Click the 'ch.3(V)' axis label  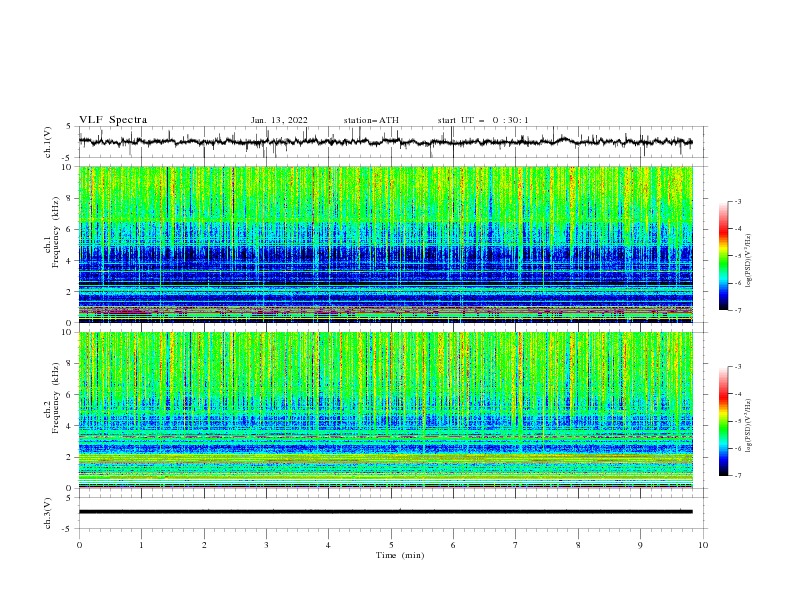tap(48, 513)
